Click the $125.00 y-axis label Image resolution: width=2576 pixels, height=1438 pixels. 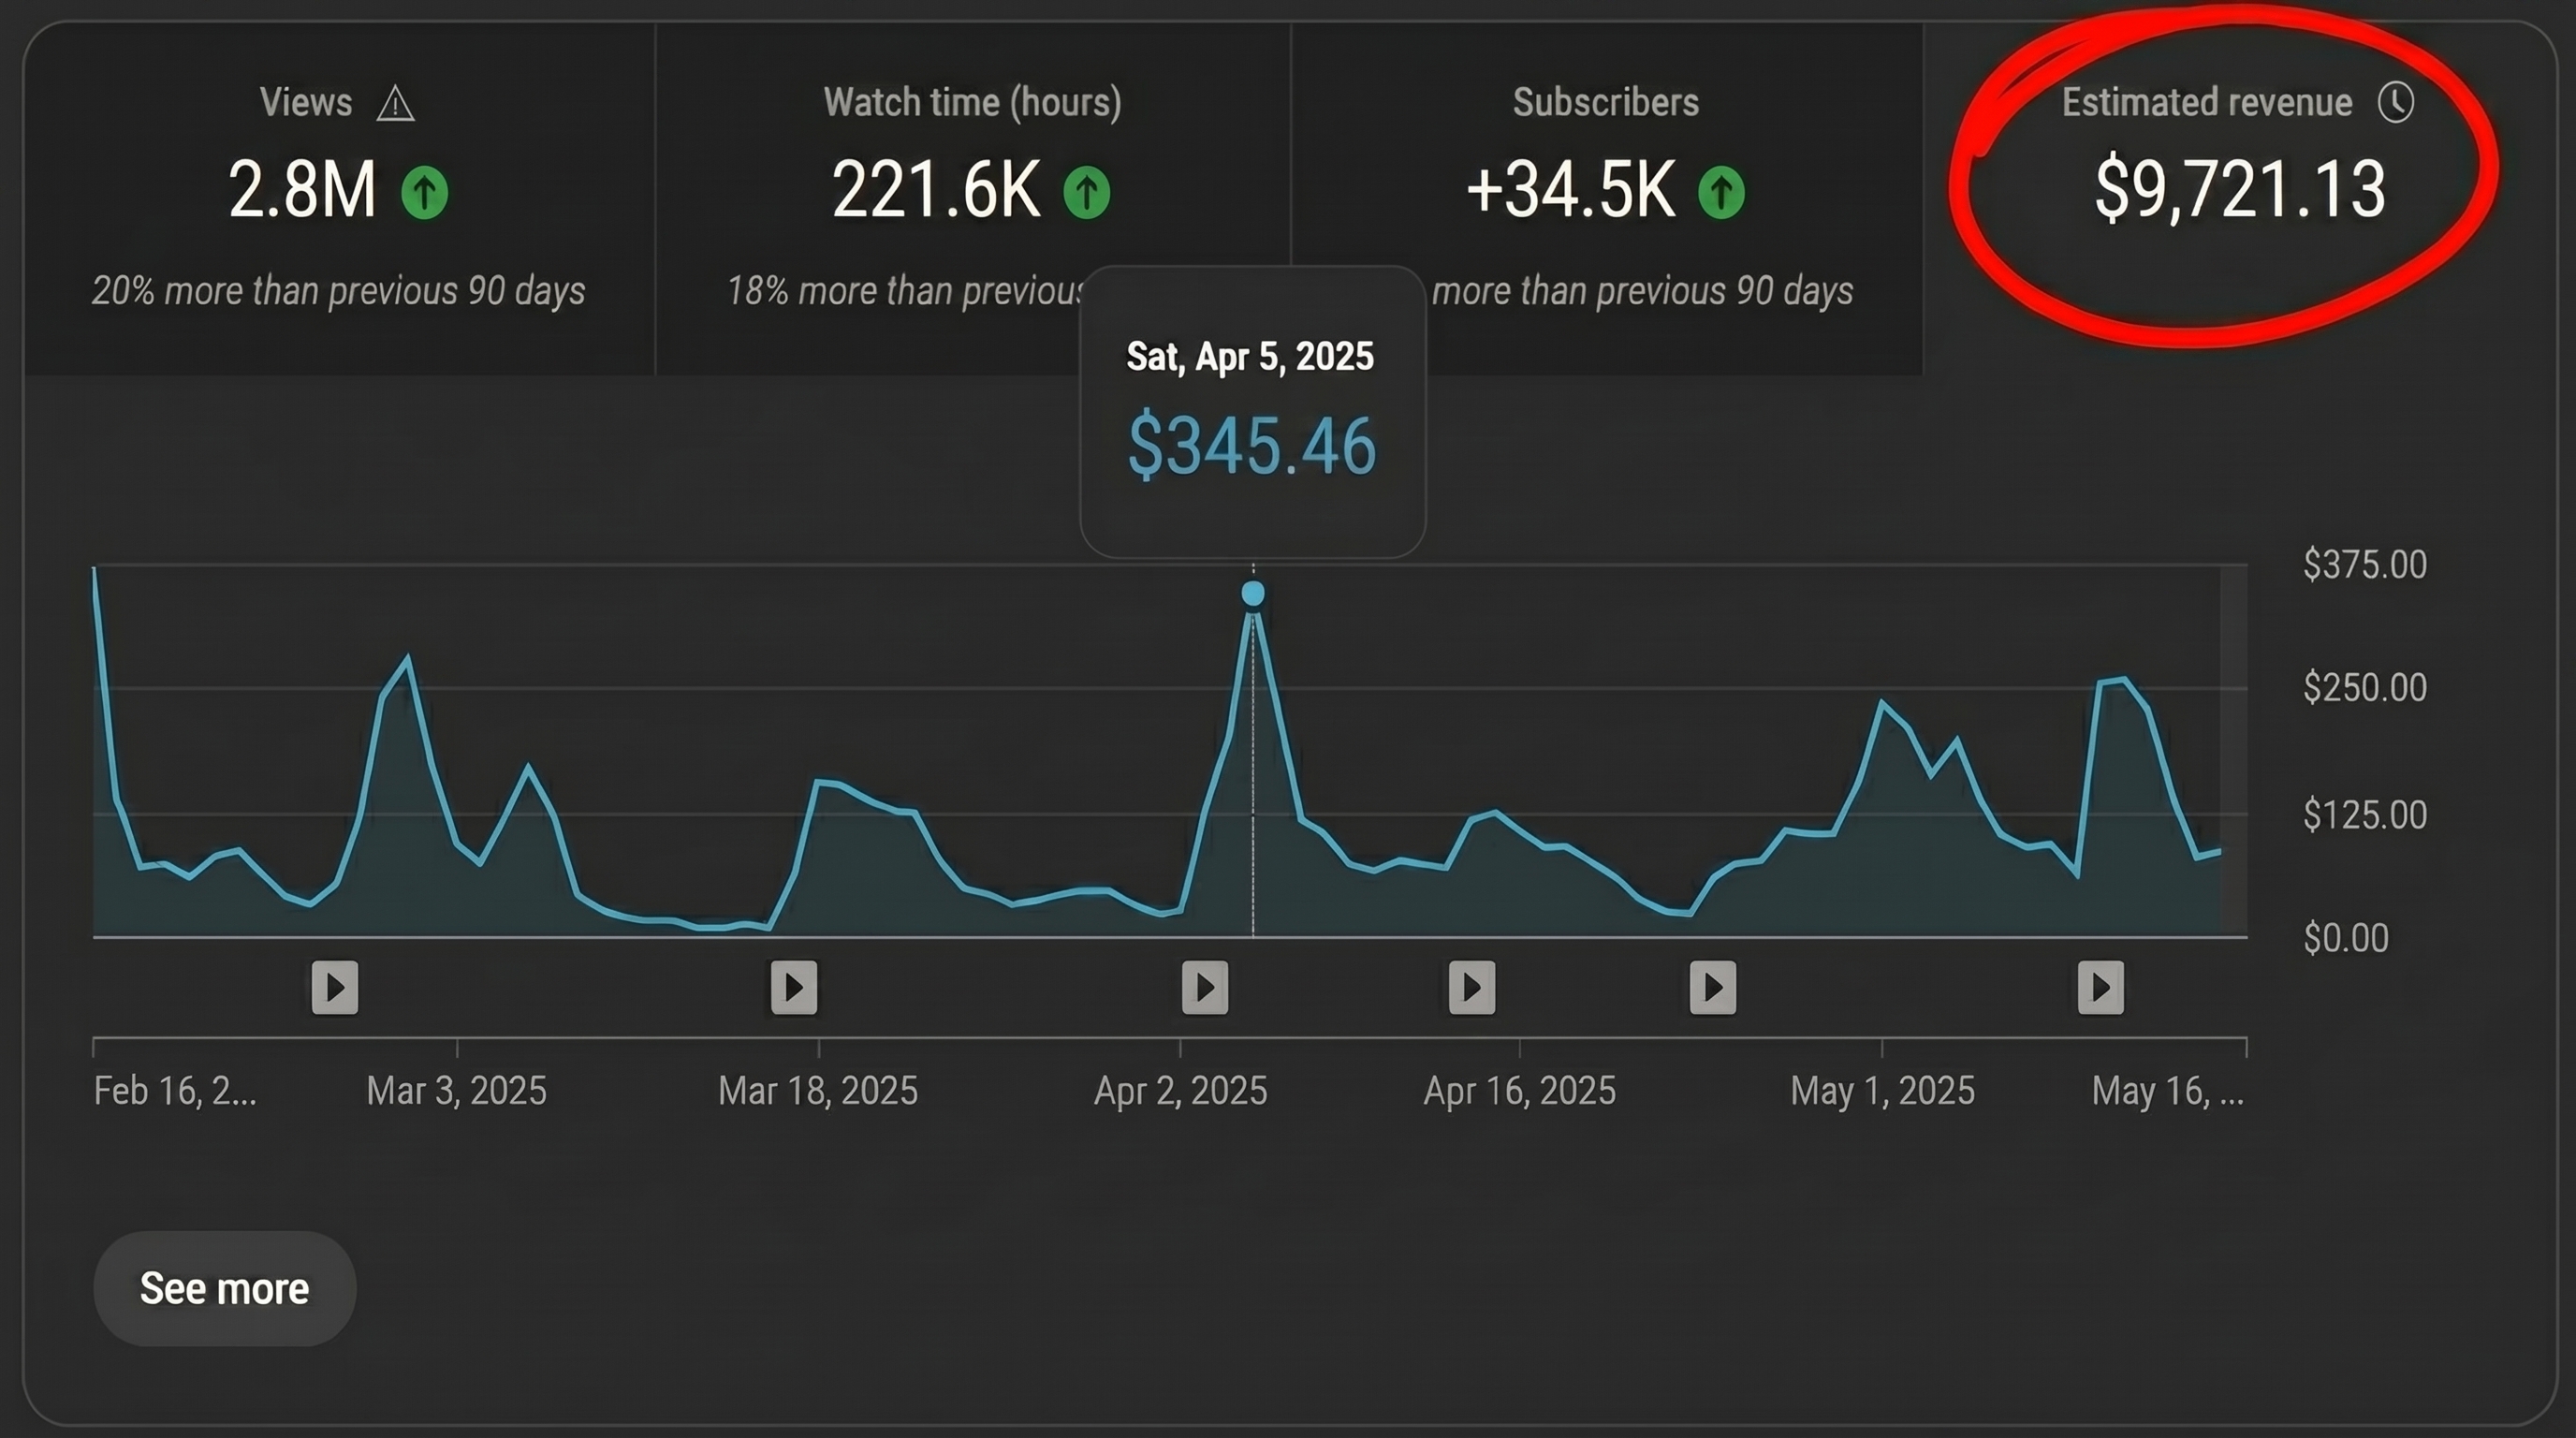click(x=2365, y=814)
